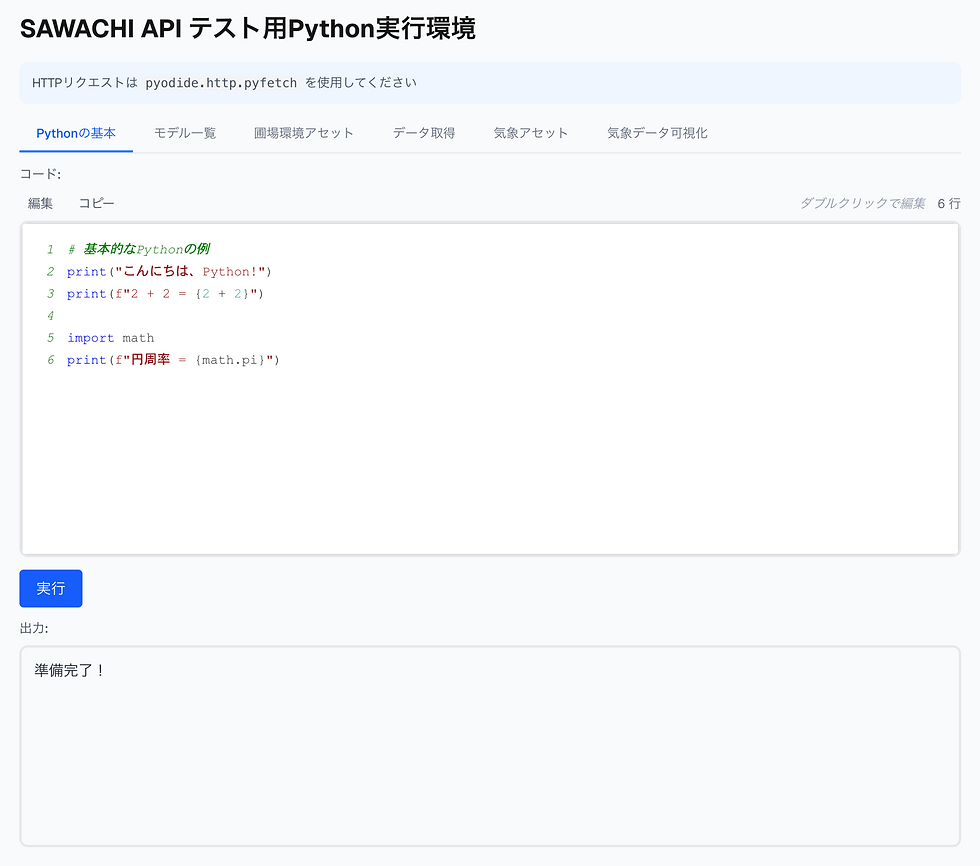This screenshot has width=980, height=866.
Task: Click line number 1 in editor gutter
Action: [51, 249]
